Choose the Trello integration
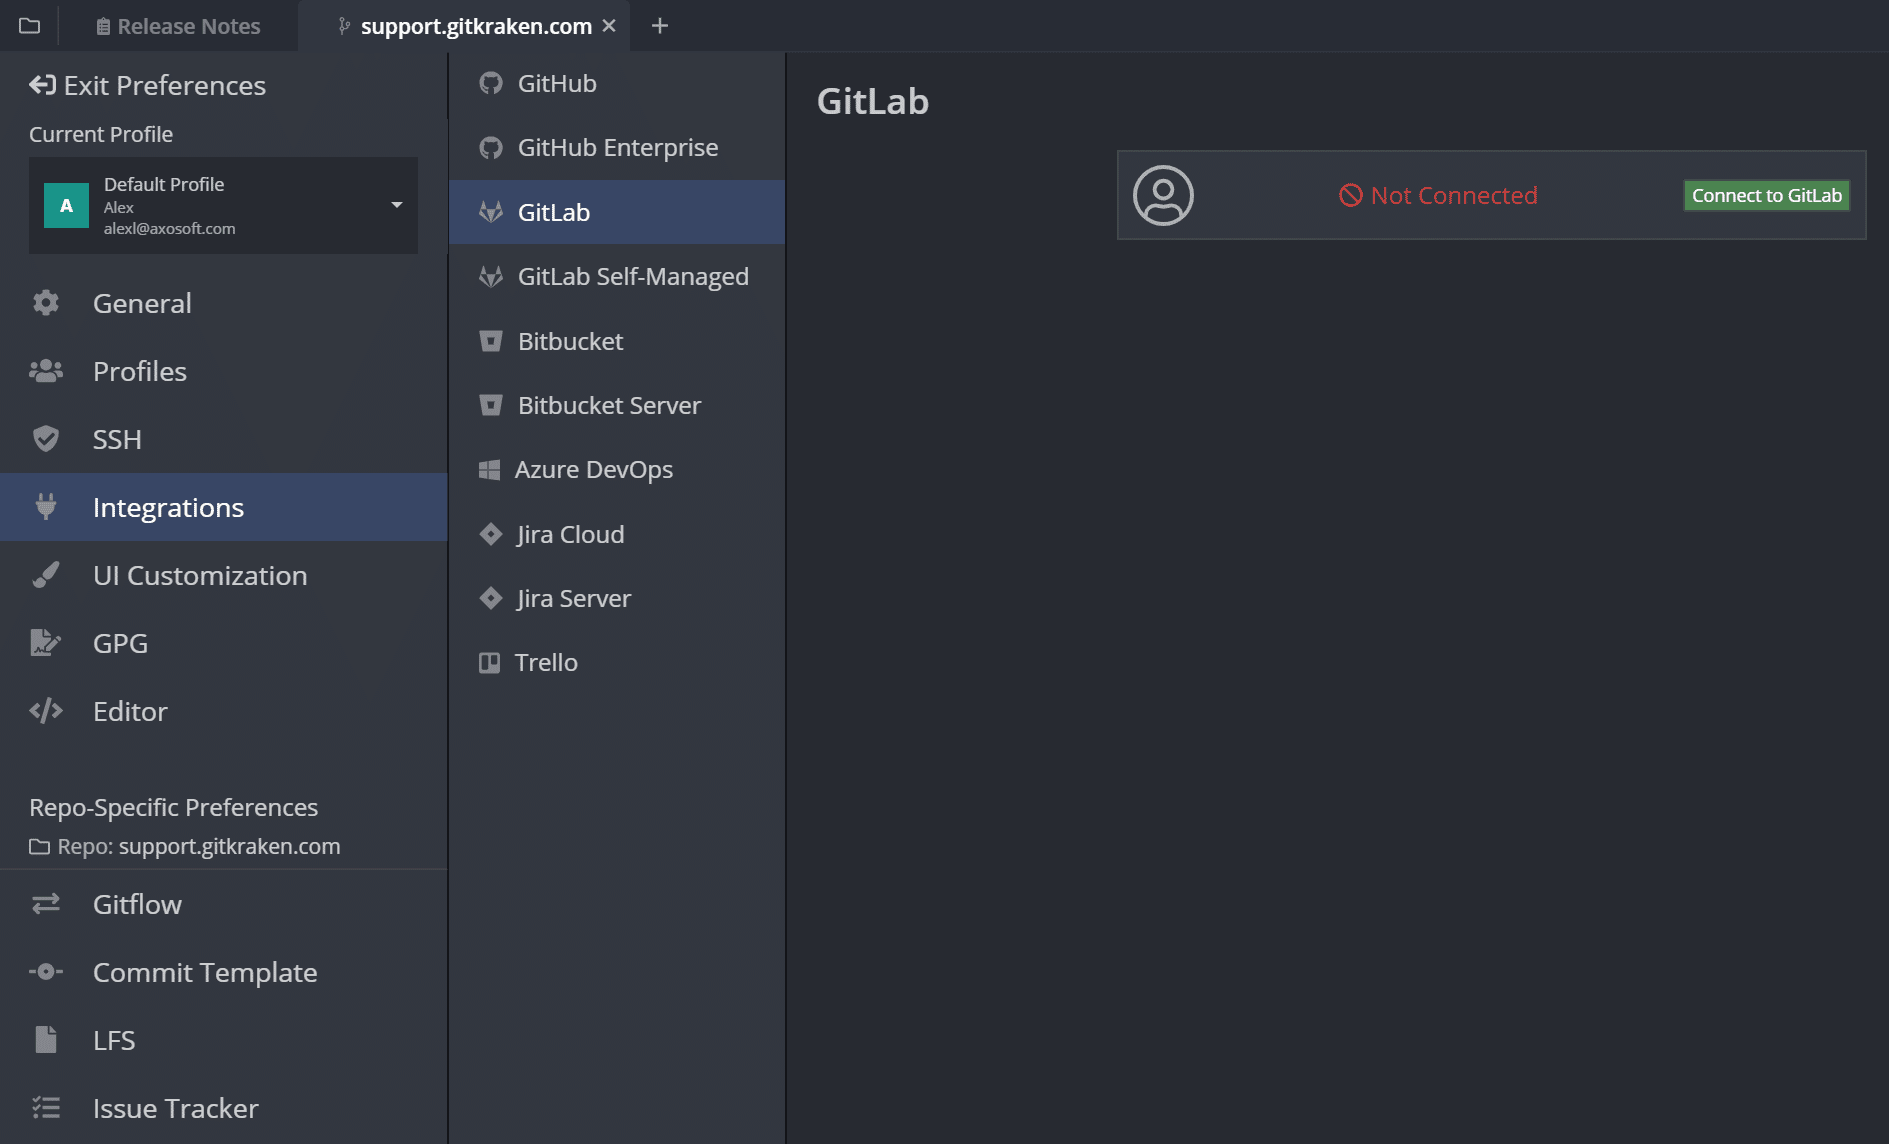The image size is (1889, 1144). (x=545, y=662)
